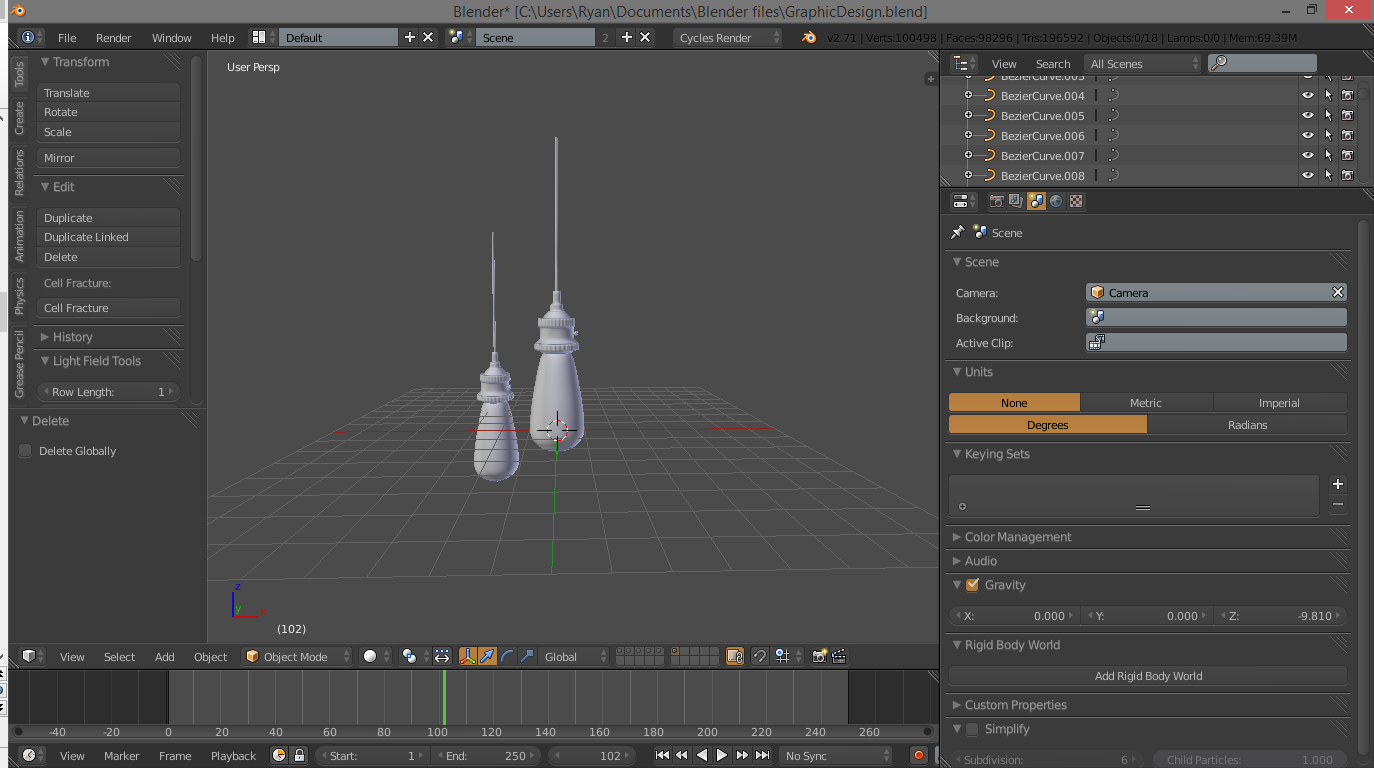Click the restrict-render camera for BezierCurve.007
This screenshot has width=1374, height=768.
(1347, 155)
